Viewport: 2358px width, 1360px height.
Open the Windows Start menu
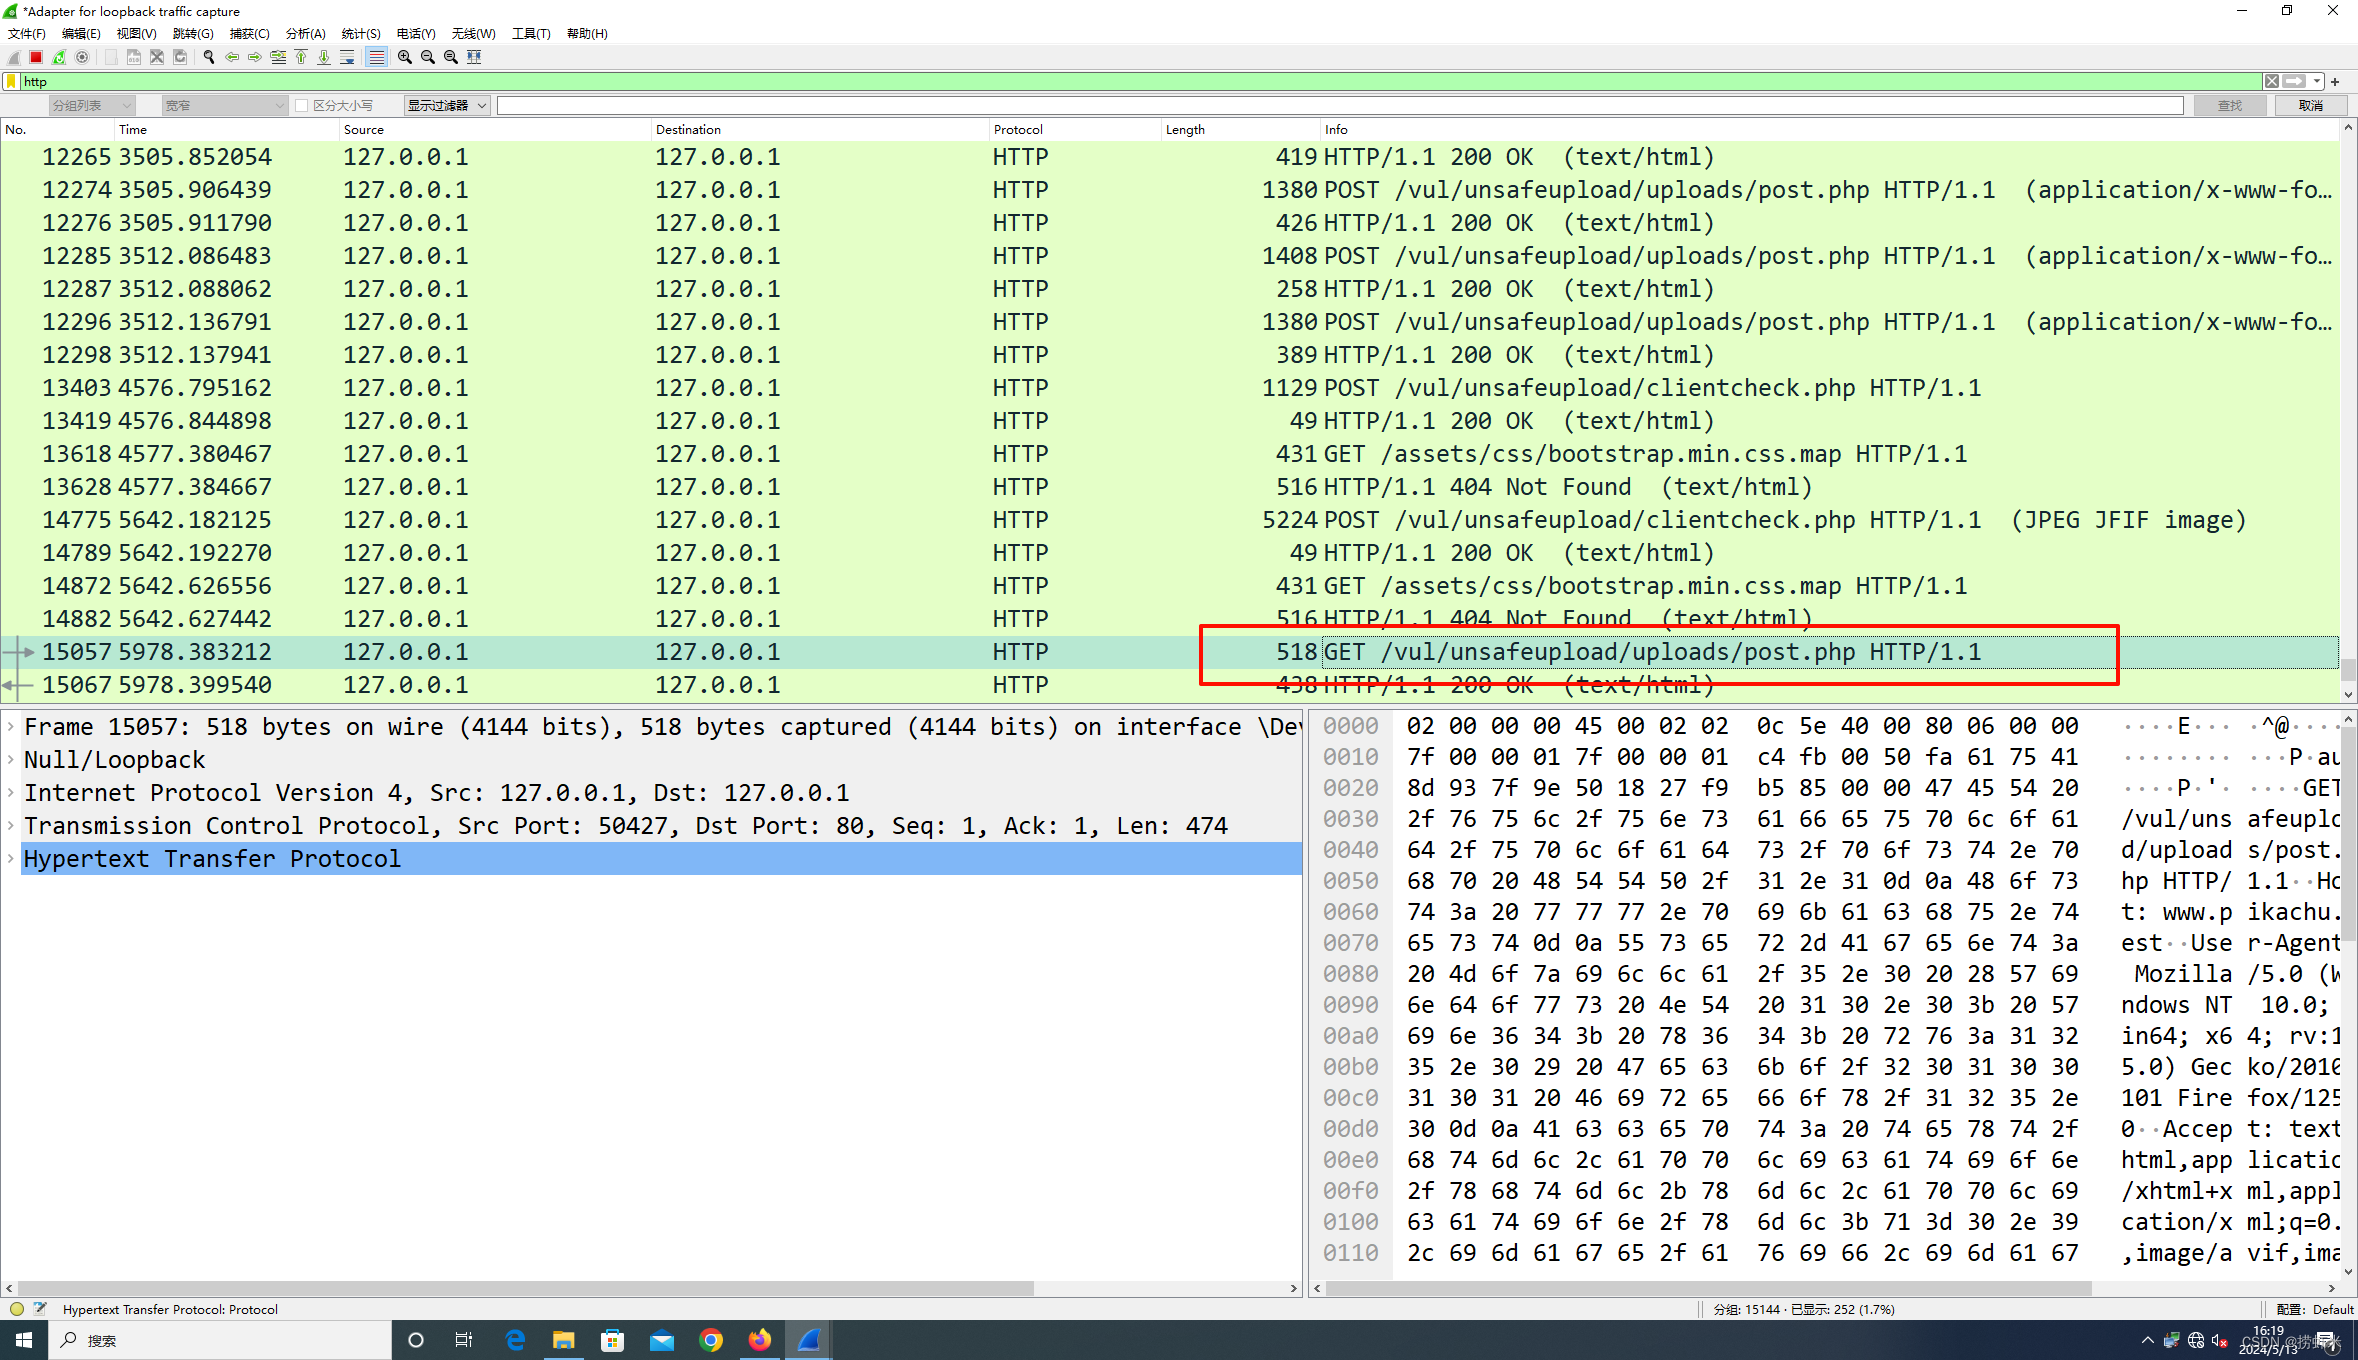[24, 1340]
